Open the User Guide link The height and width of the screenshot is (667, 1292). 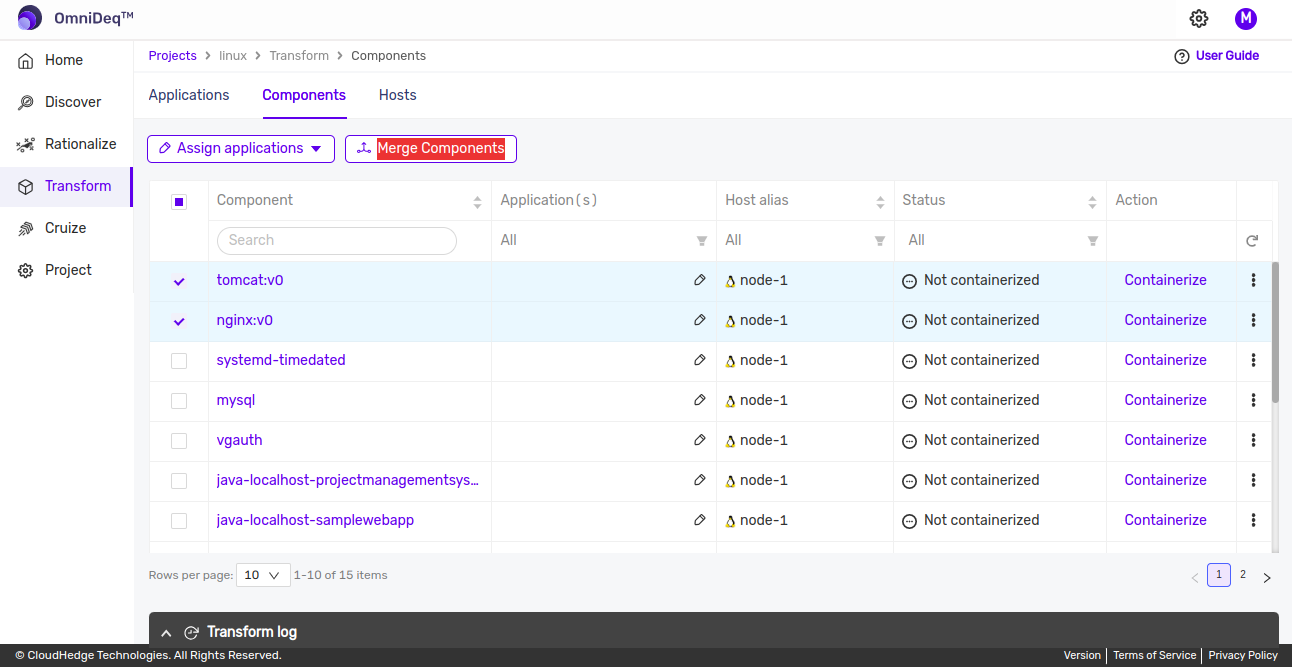point(1217,56)
